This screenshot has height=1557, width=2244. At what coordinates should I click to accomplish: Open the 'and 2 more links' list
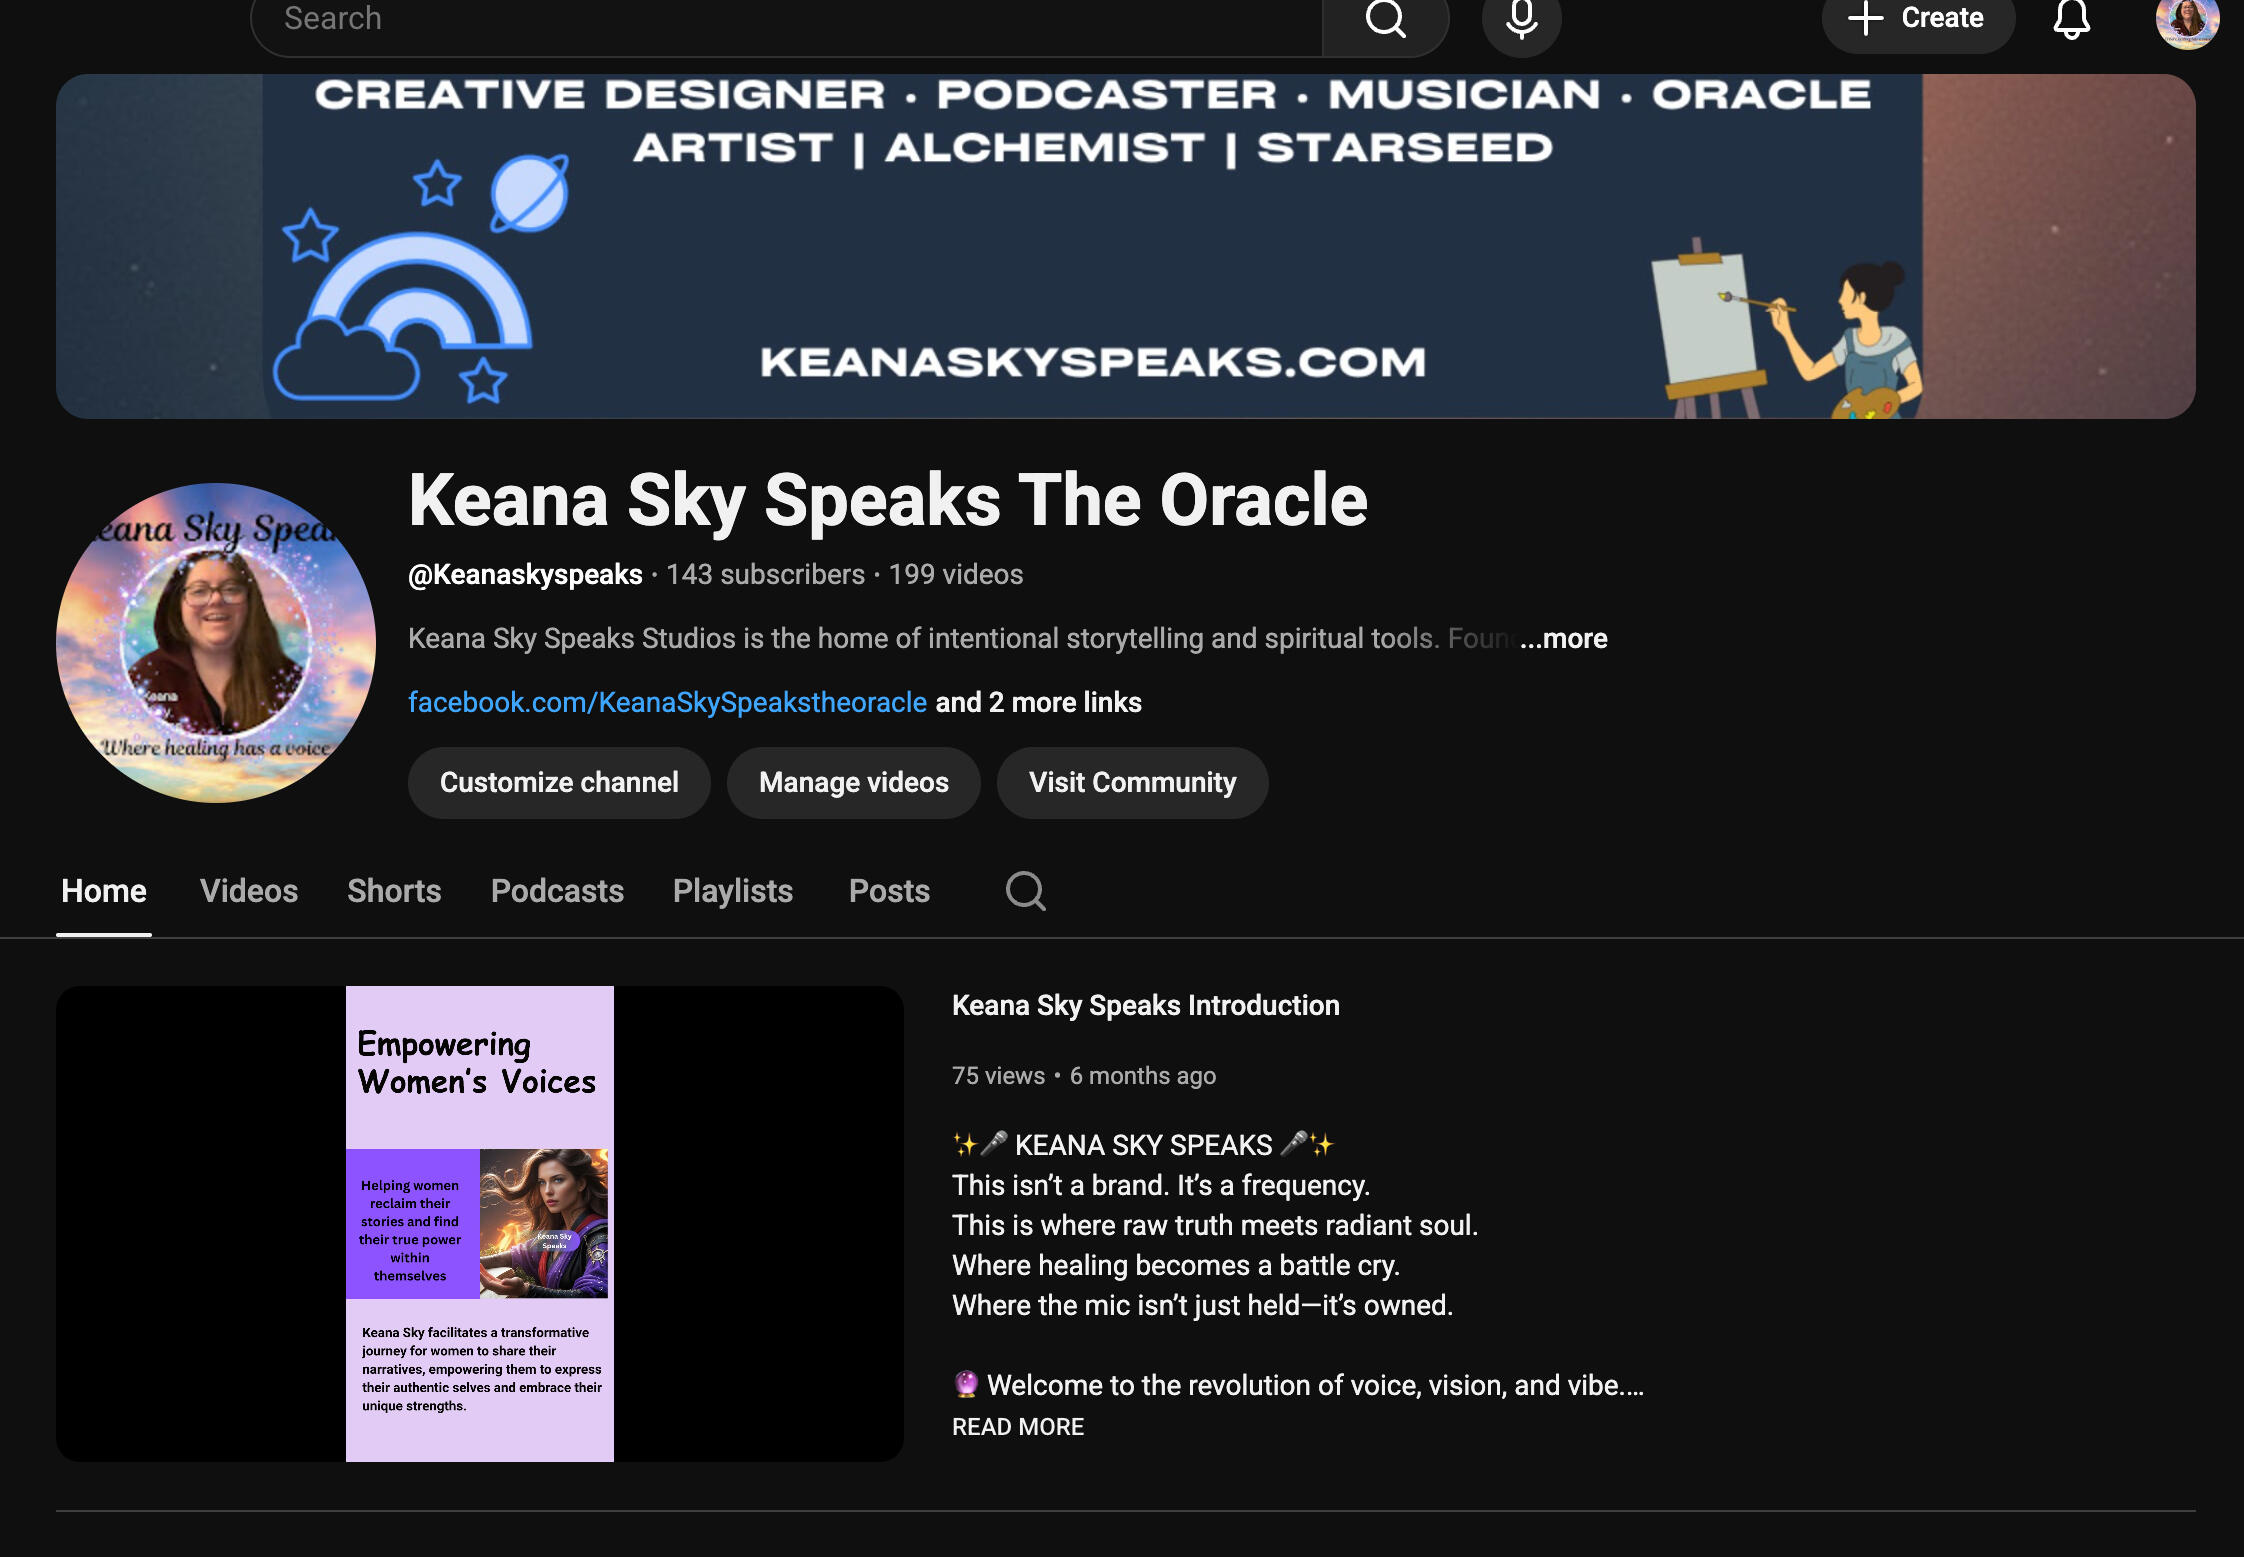[1038, 702]
